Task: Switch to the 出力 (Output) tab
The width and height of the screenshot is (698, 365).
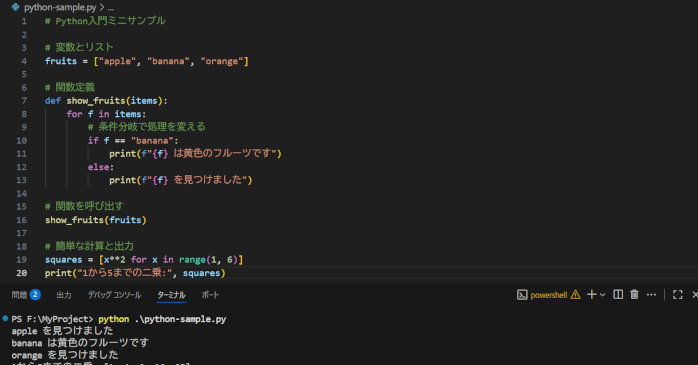Action: [64, 295]
